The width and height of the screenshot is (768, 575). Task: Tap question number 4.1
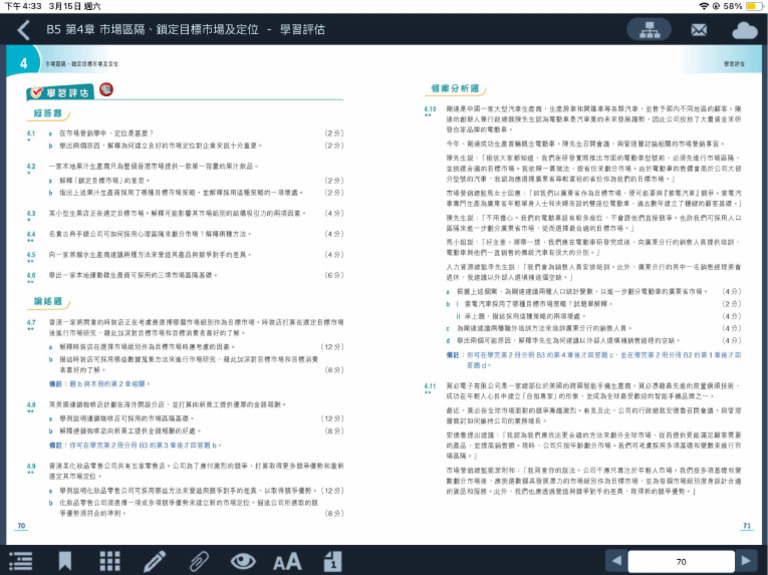pyautogui.click(x=31, y=133)
